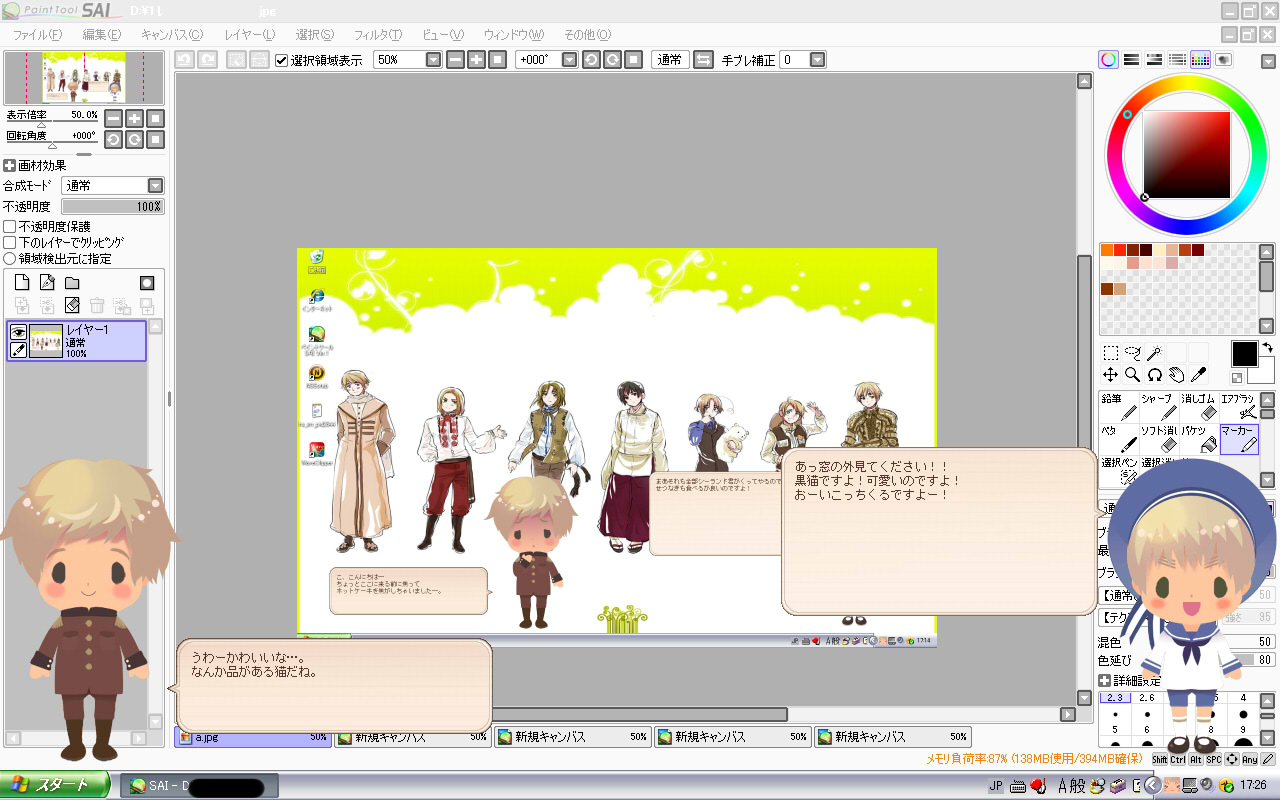Adjust the 不透明度 100% slider

tap(113, 206)
